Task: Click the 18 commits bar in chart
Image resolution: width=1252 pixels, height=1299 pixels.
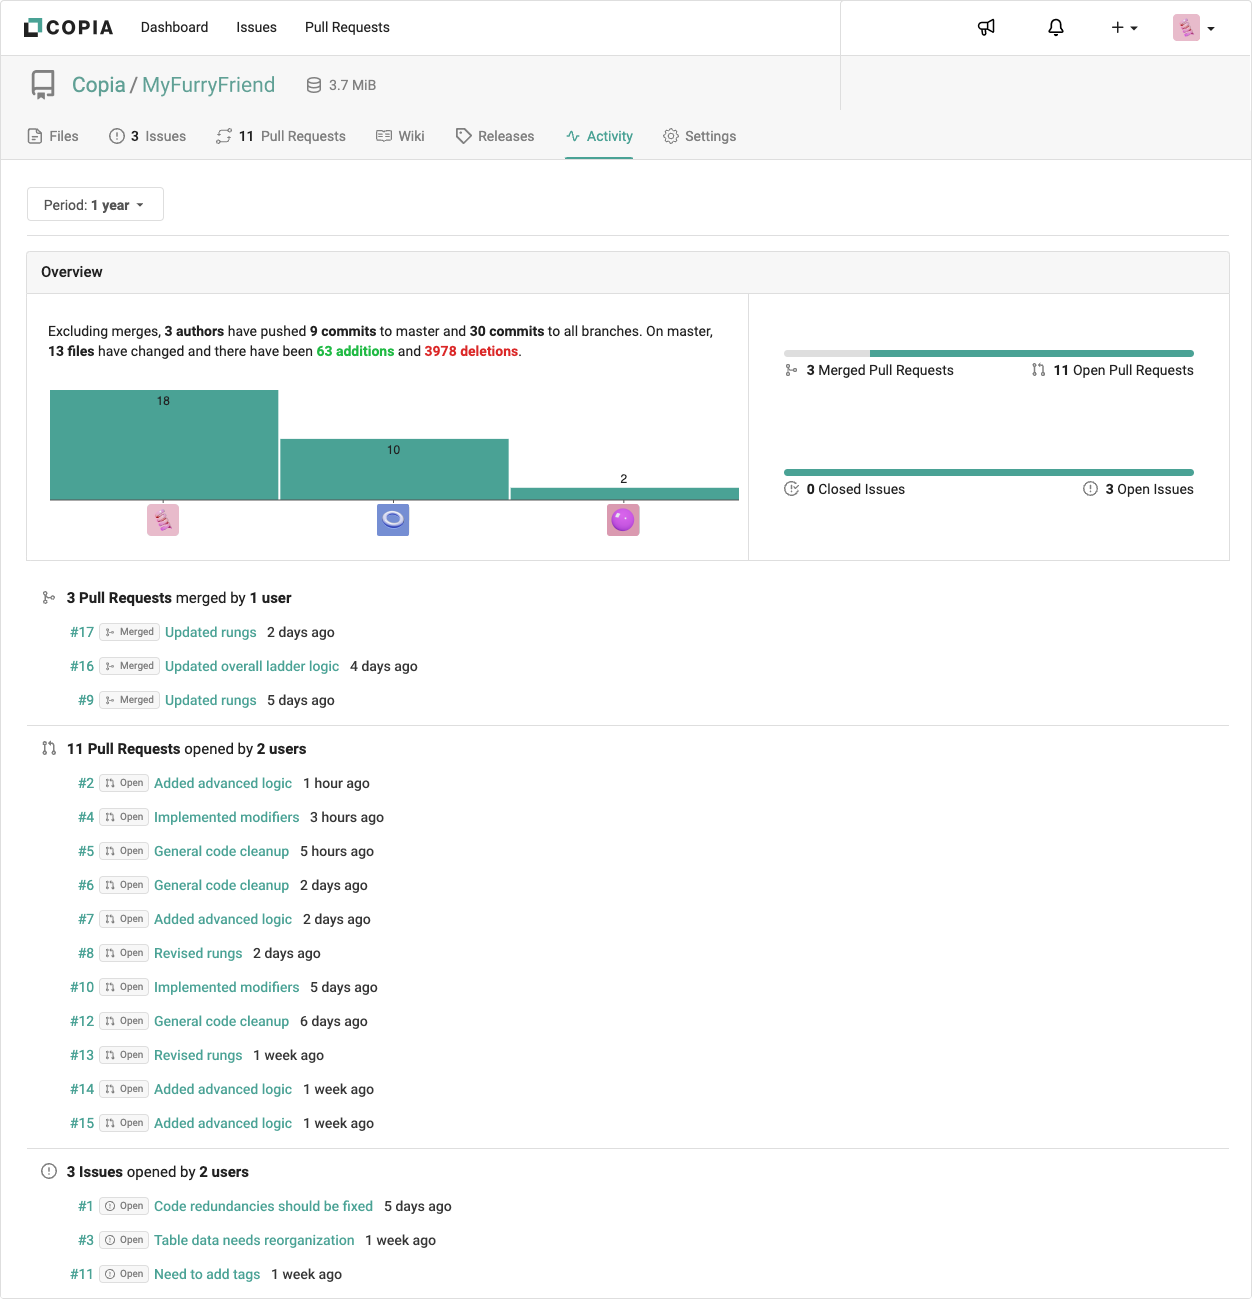Action: [164, 445]
